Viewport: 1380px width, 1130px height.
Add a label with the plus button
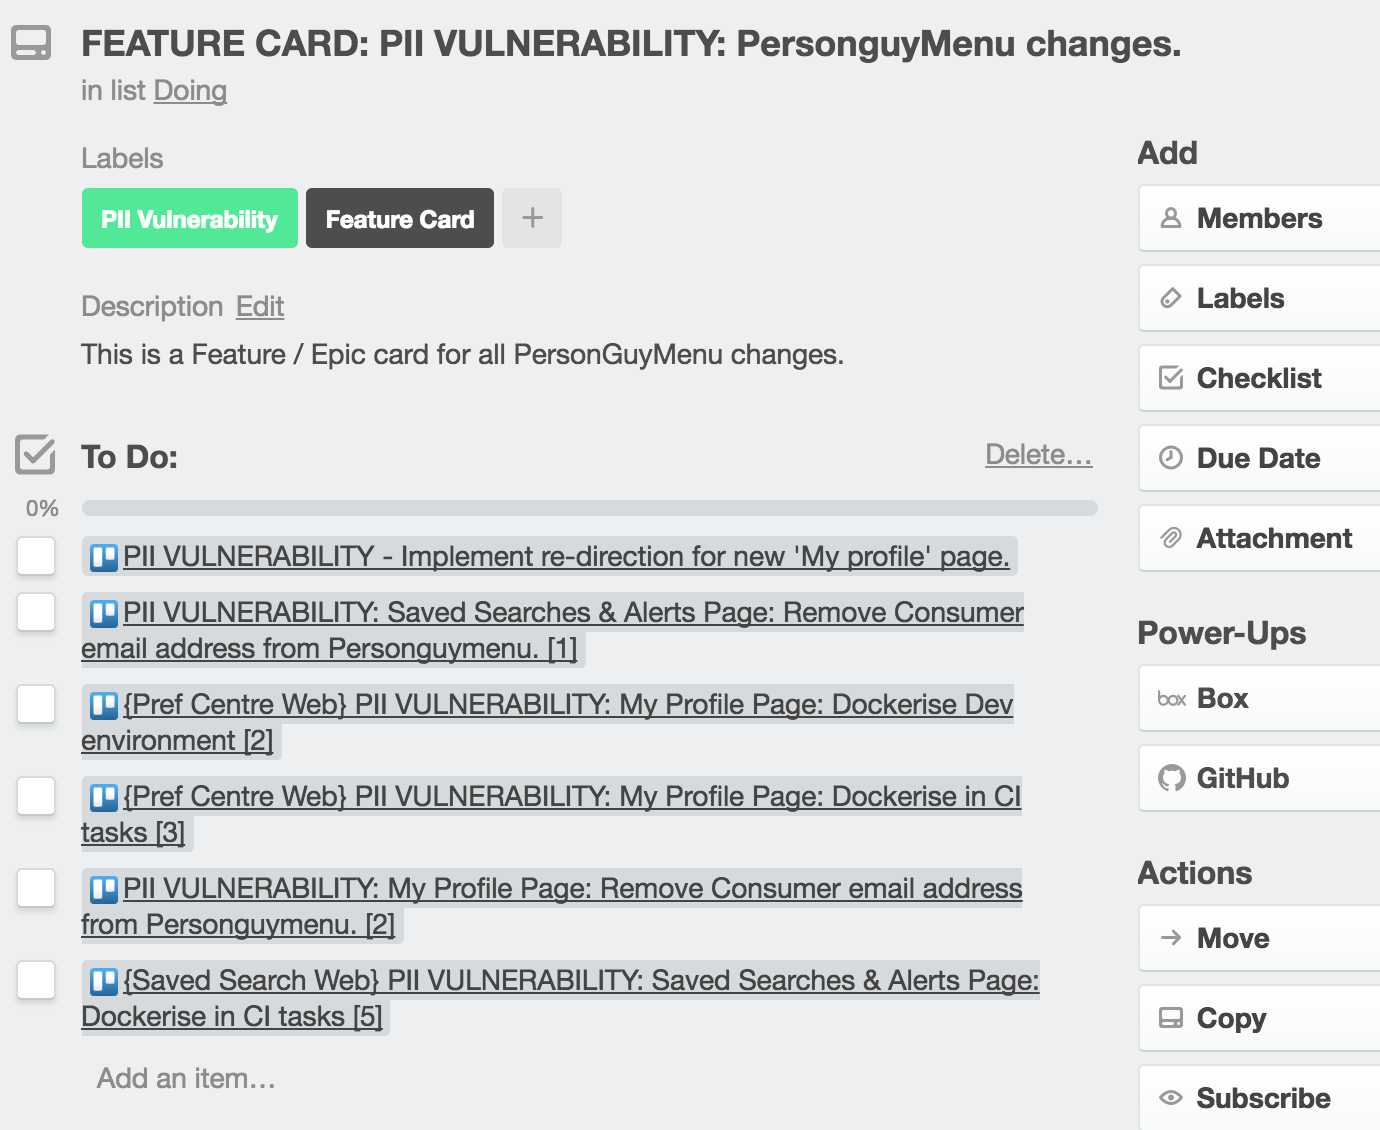[x=532, y=218]
